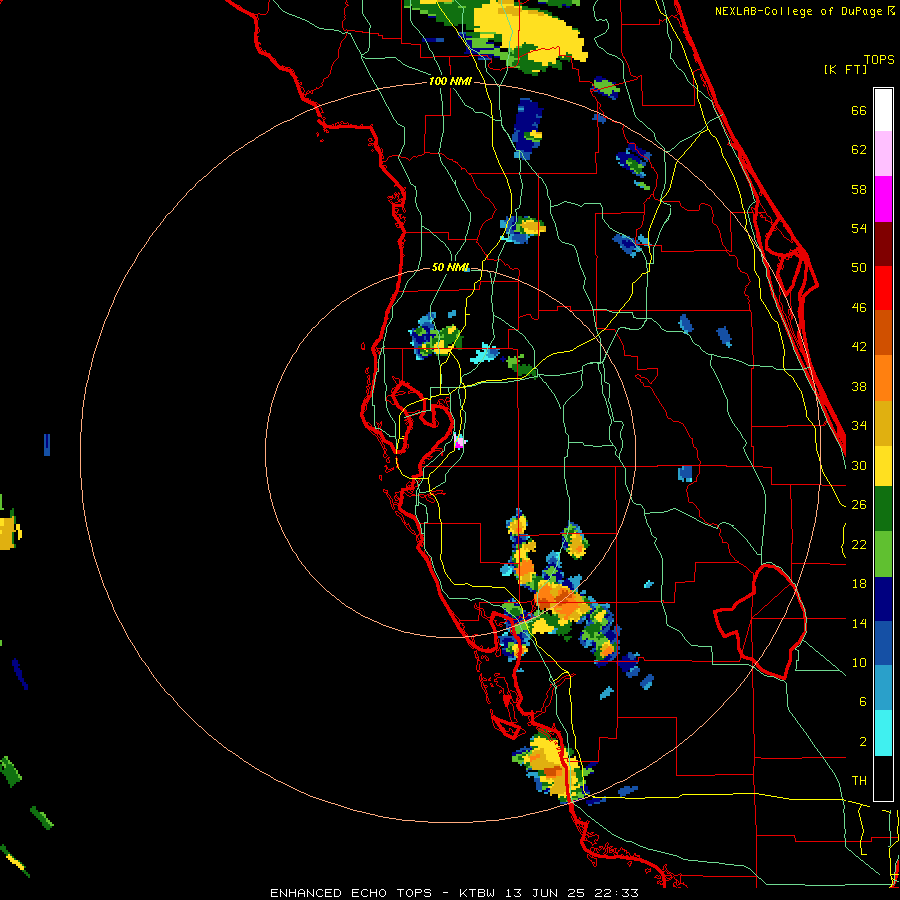900x900 pixels.
Task: Click the light green legend swatch
Action: click(x=883, y=554)
